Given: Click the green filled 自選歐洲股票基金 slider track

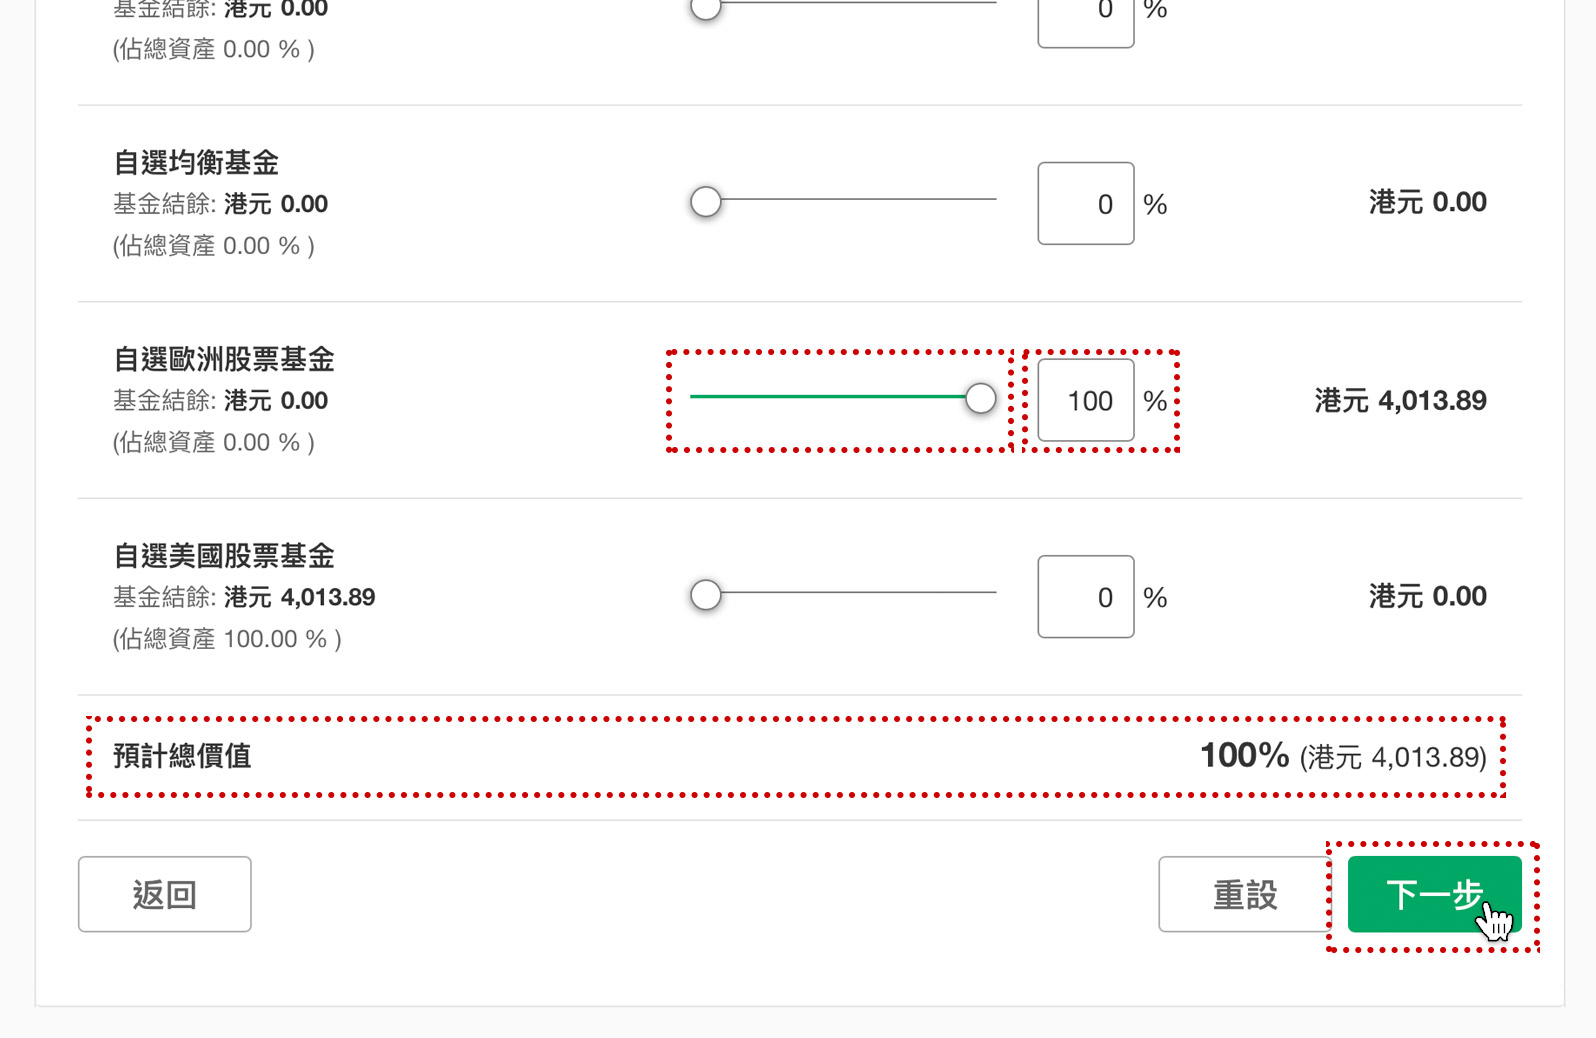Looking at the screenshot, I should pos(828,396).
